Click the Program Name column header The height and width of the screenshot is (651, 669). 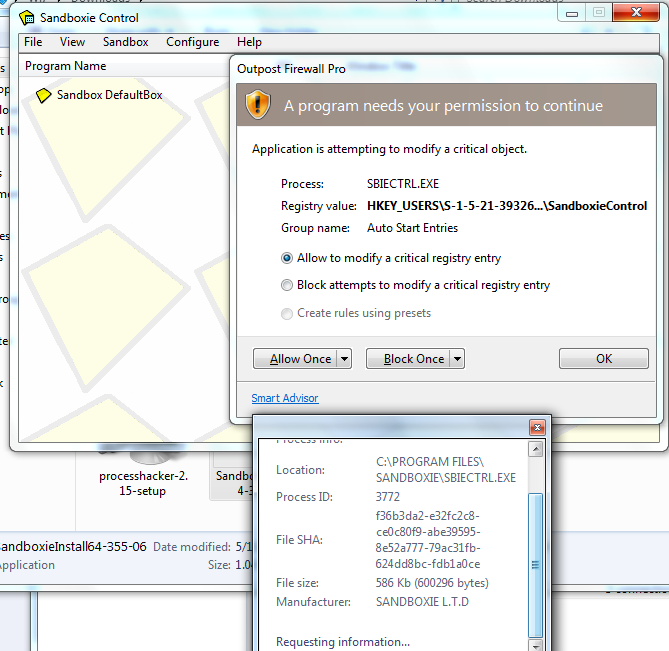124,66
